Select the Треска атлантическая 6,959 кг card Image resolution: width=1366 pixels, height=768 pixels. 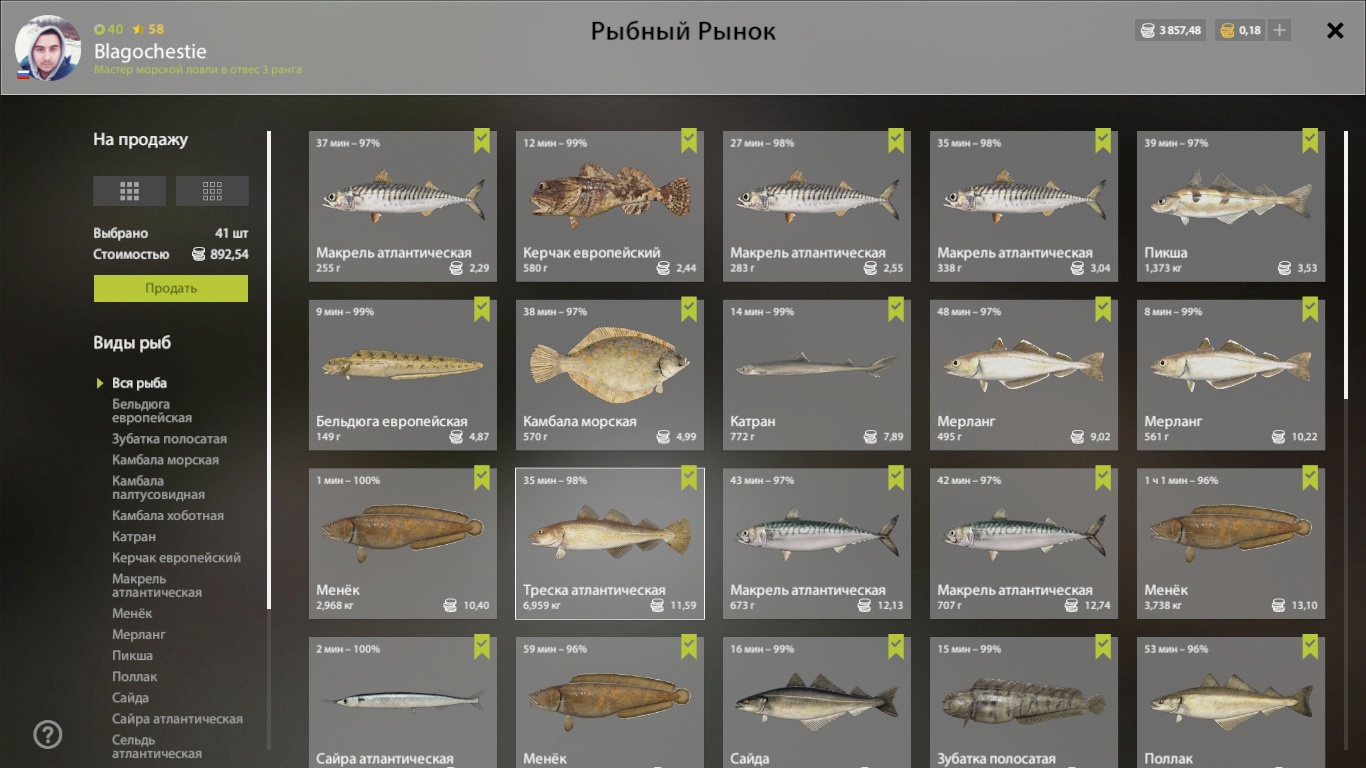610,544
